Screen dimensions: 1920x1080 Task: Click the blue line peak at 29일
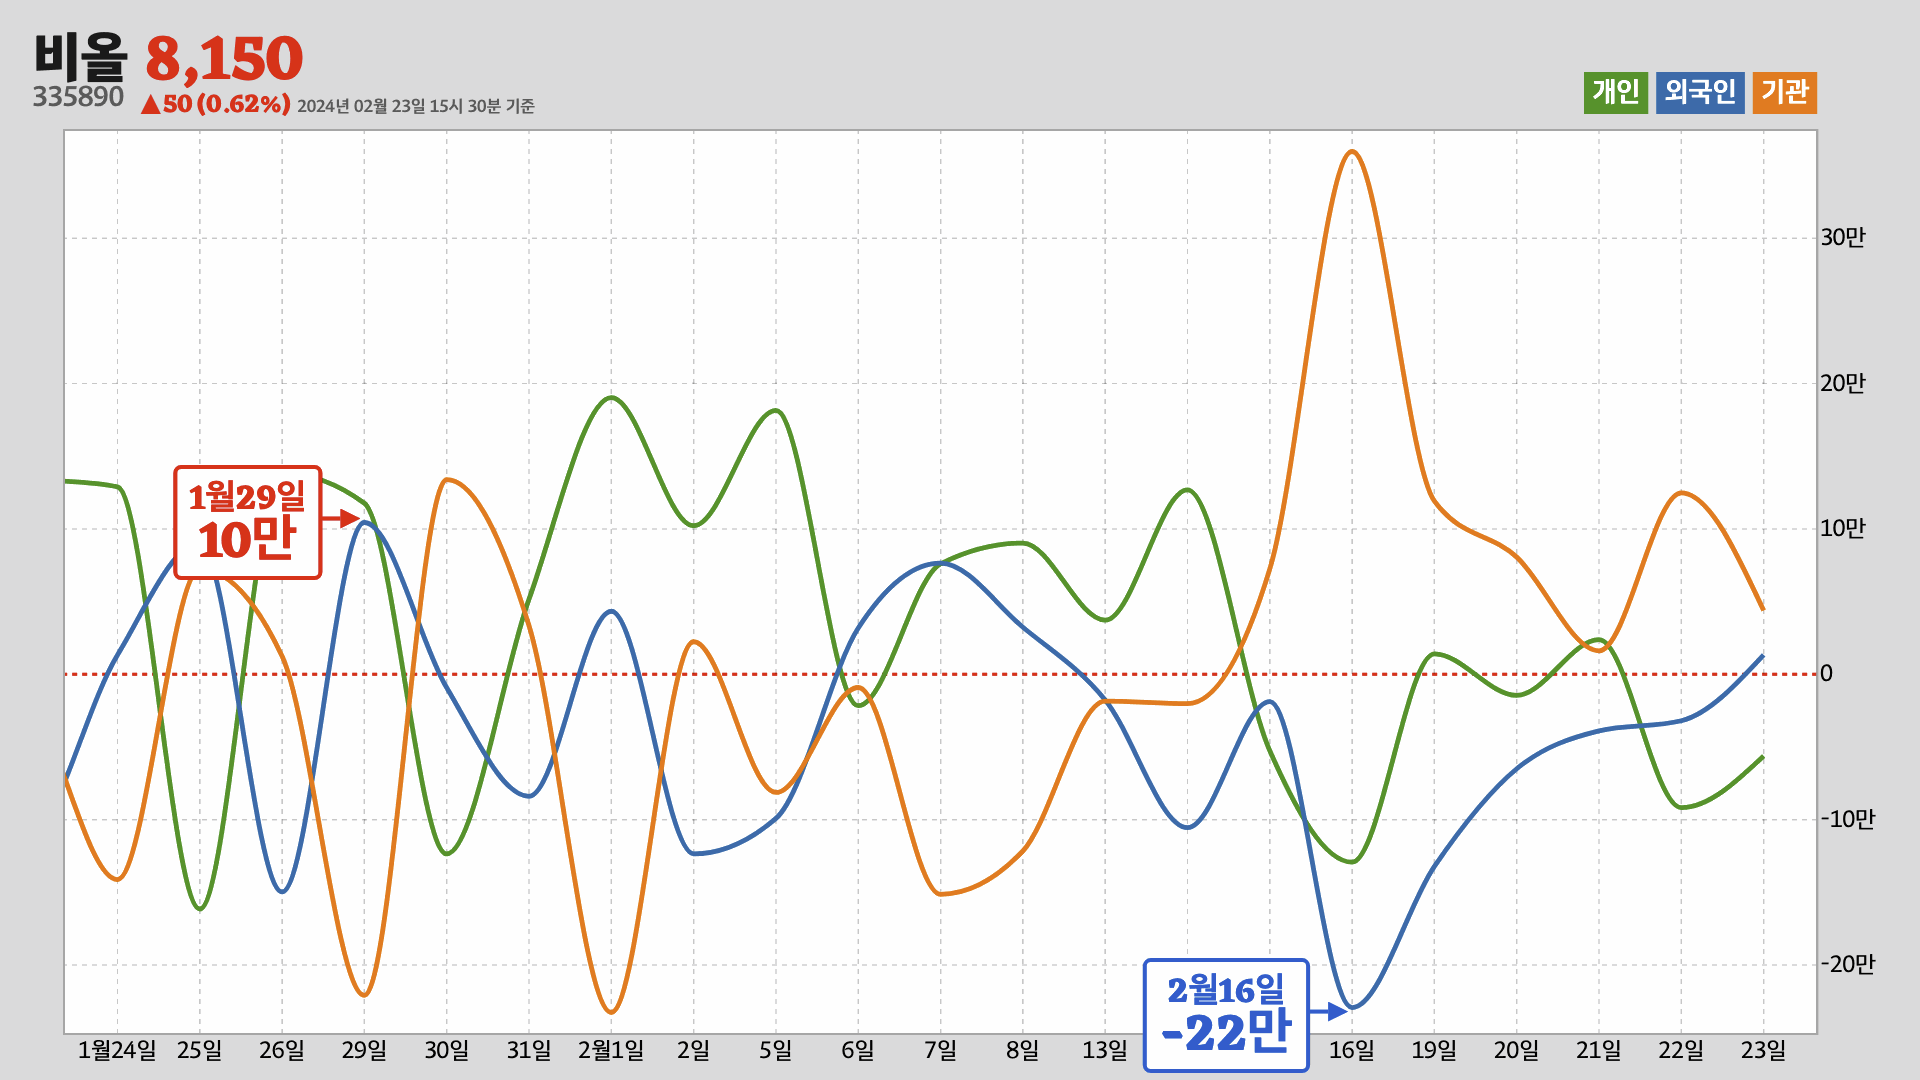point(365,522)
